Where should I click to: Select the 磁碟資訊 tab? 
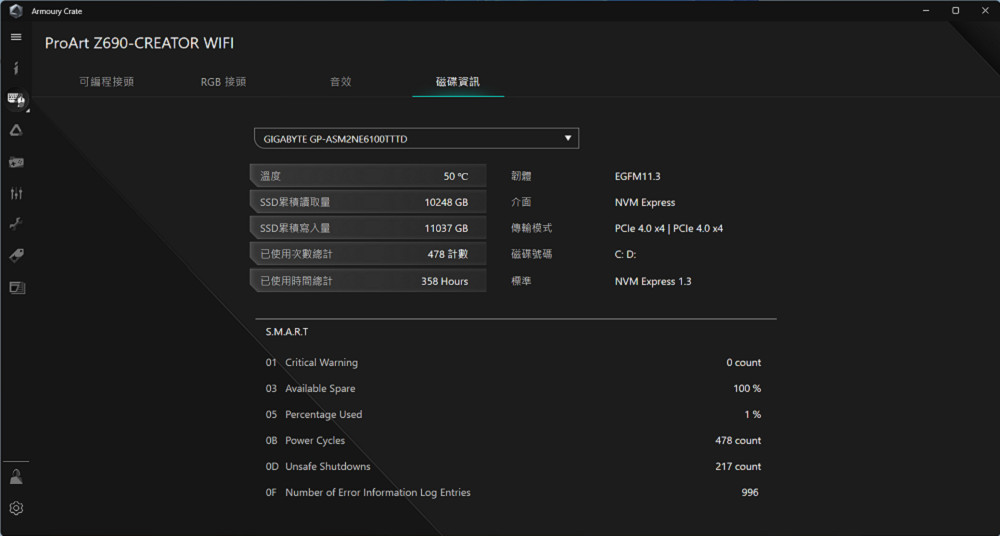tap(458, 82)
